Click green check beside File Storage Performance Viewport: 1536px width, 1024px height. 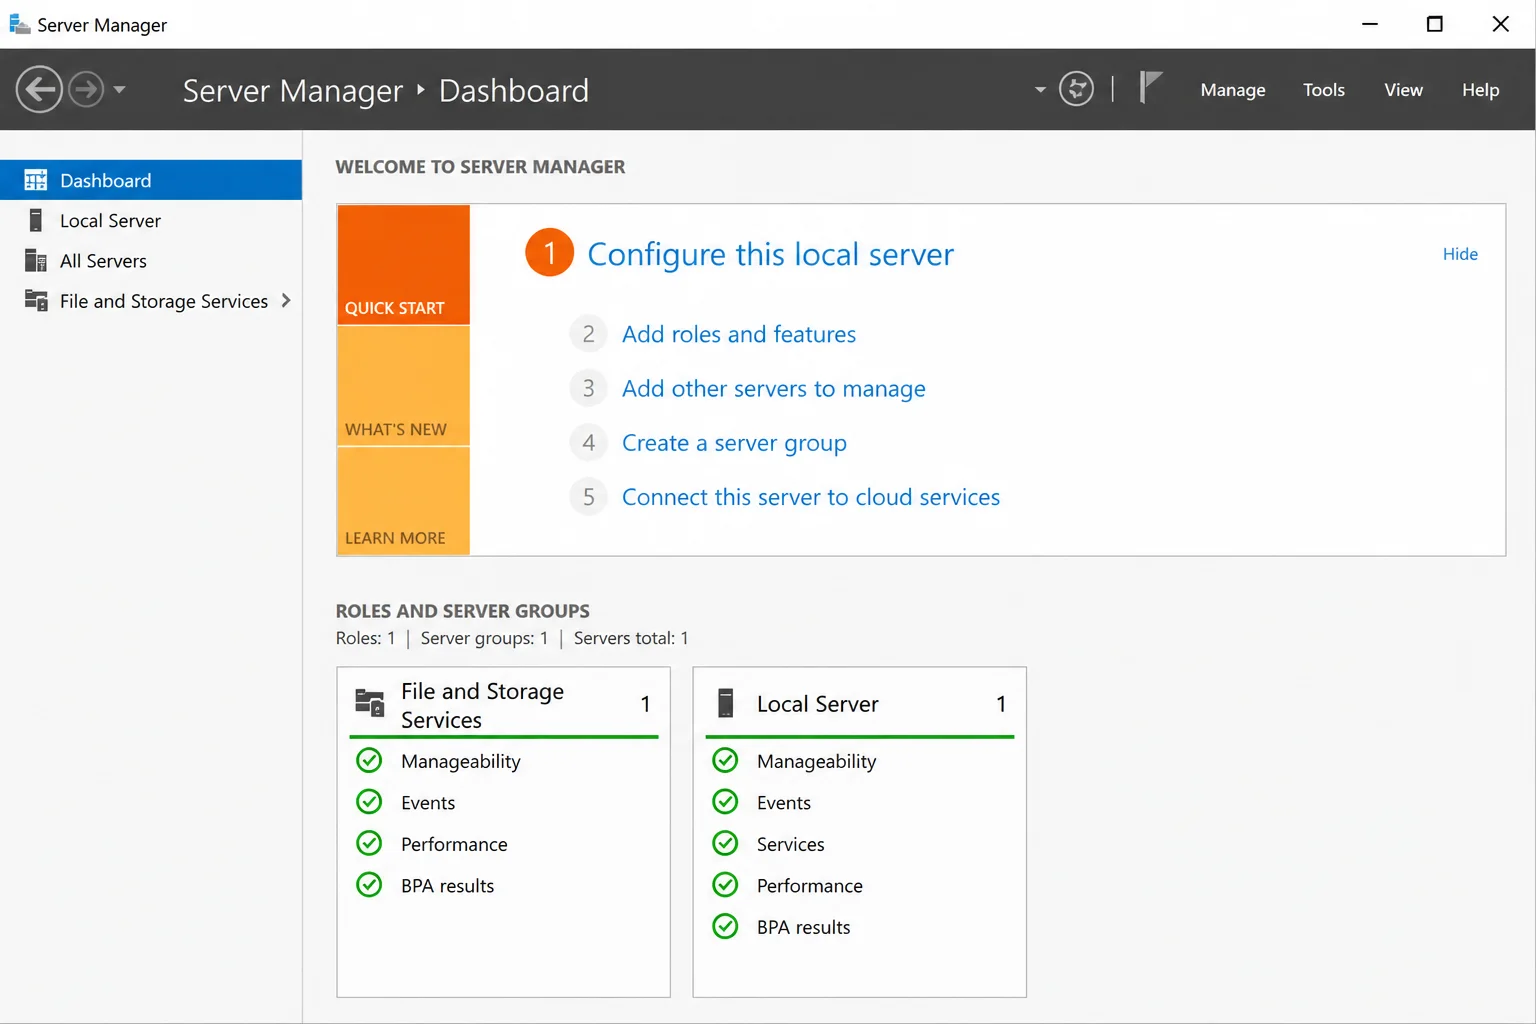pos(369,843)
